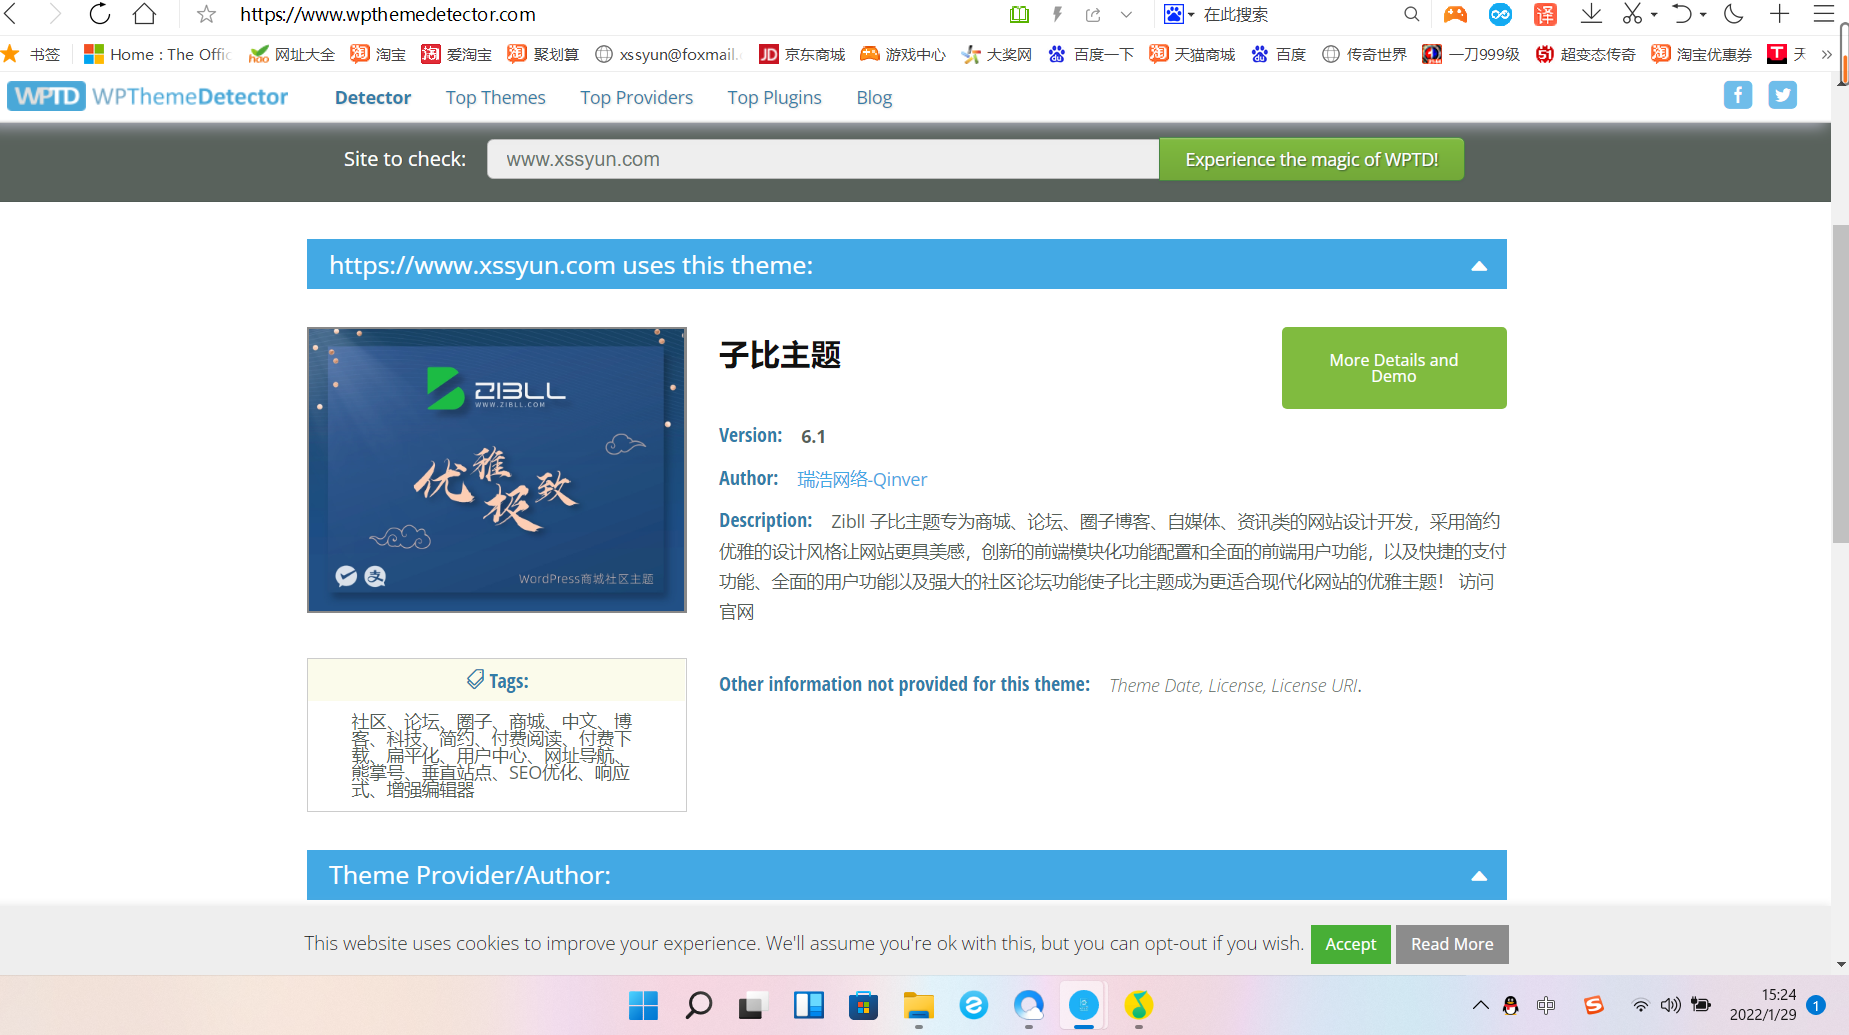Image resolution: width=1849 pixels, height=1035 pixels.
Task: Show hidden system tray icons
Action: 1481,1005
